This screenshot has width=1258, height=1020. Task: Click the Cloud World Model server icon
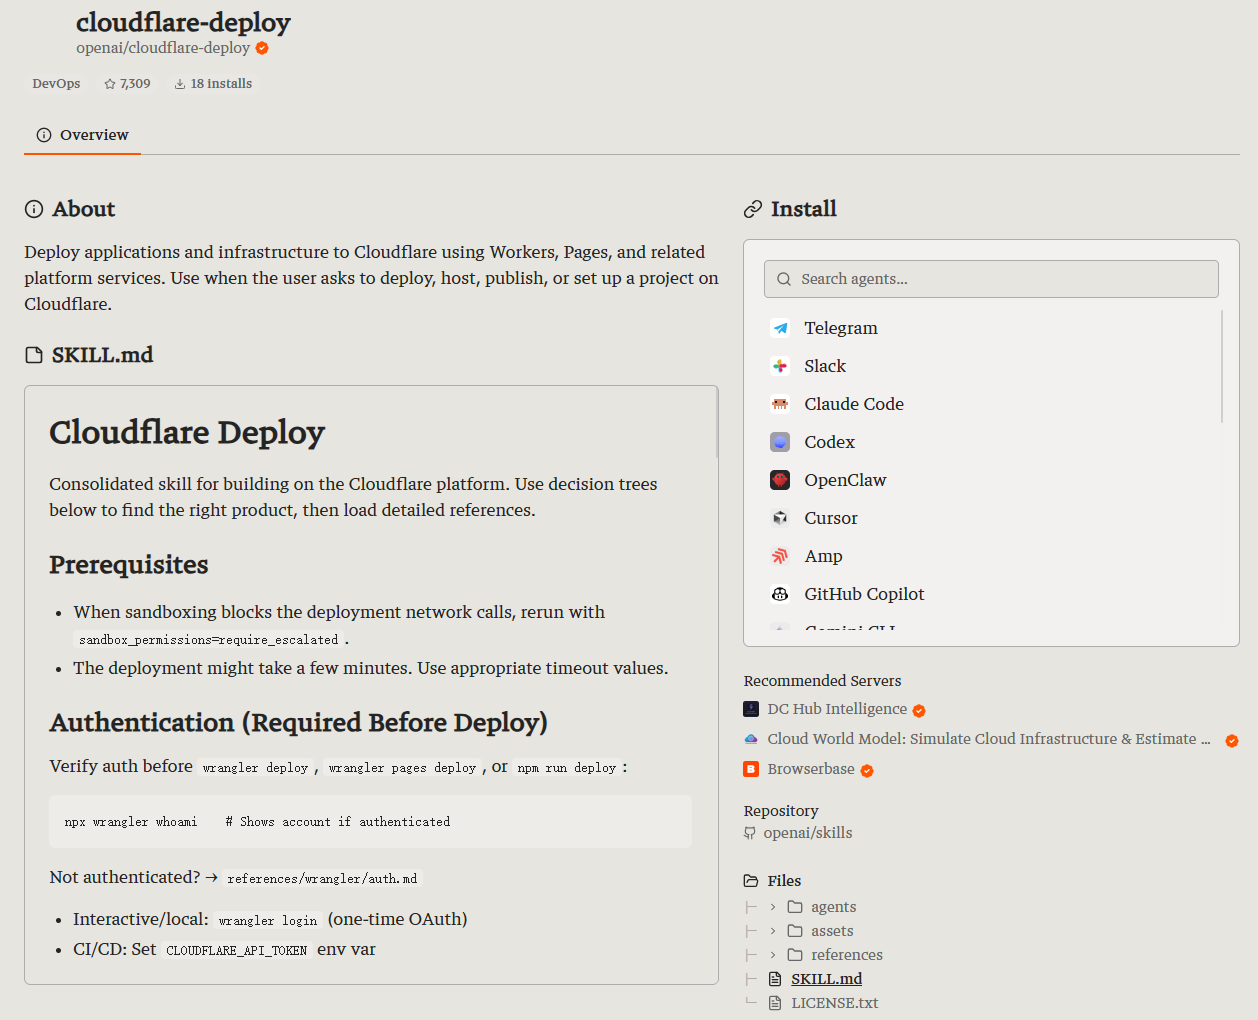[x=751, y=739]
